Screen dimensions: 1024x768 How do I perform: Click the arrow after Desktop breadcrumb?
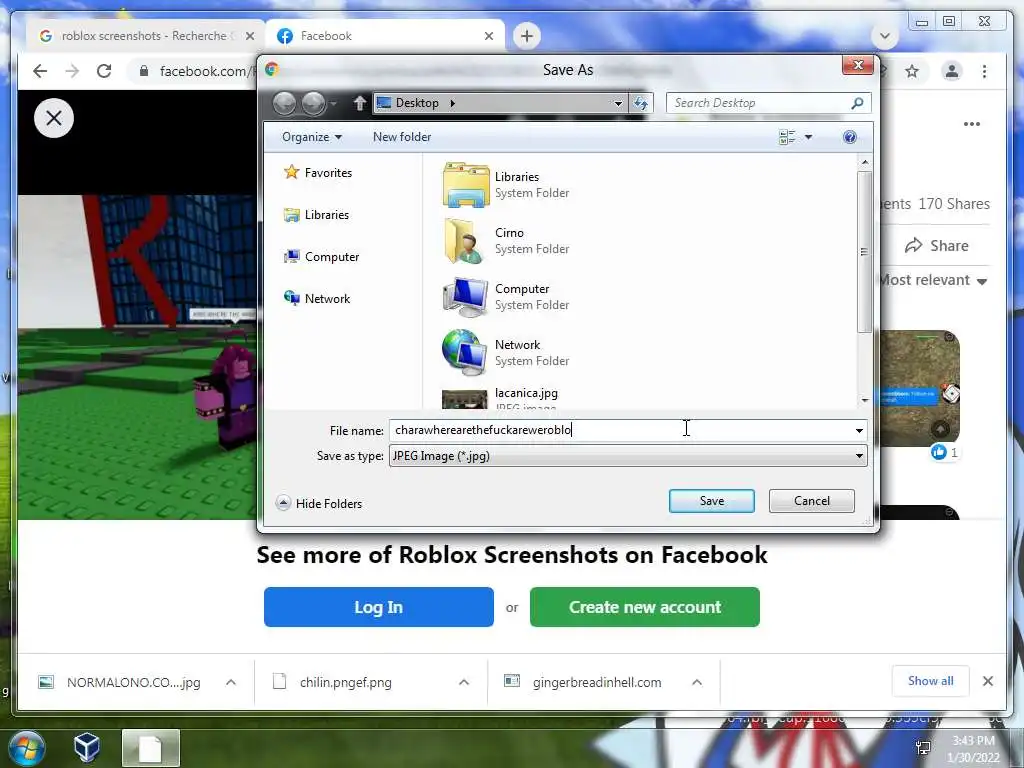452,103
